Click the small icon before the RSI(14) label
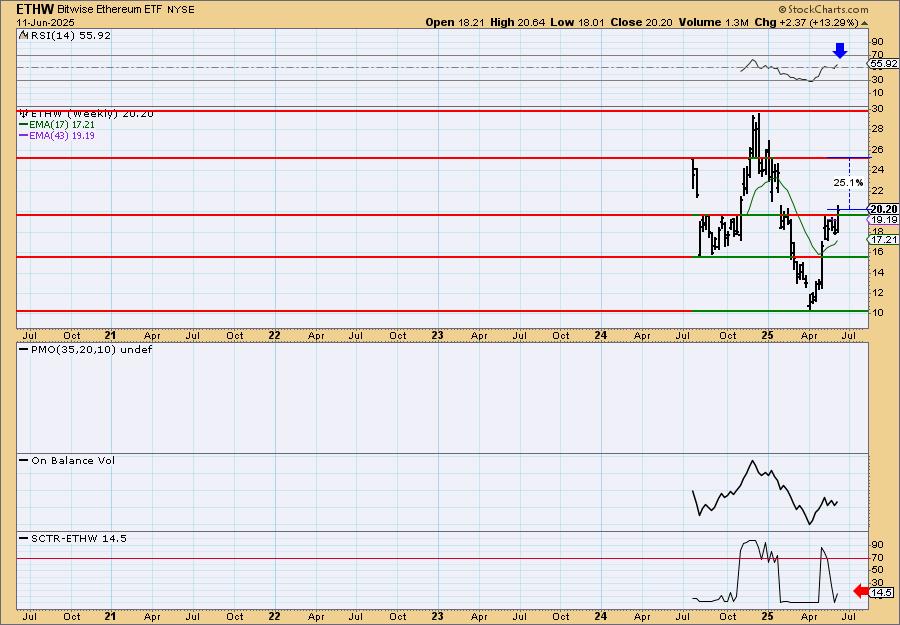900x625 pixels. pos(23,35)
